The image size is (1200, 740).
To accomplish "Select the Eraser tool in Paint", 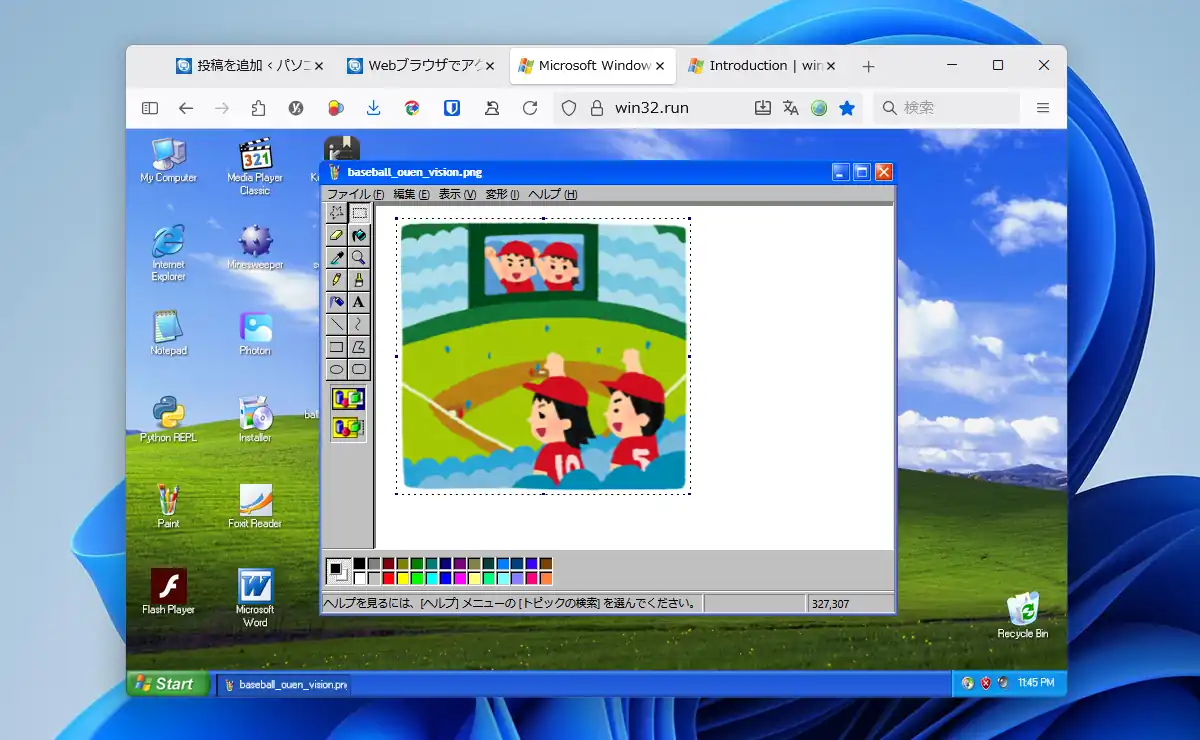I will pos(337,235).
